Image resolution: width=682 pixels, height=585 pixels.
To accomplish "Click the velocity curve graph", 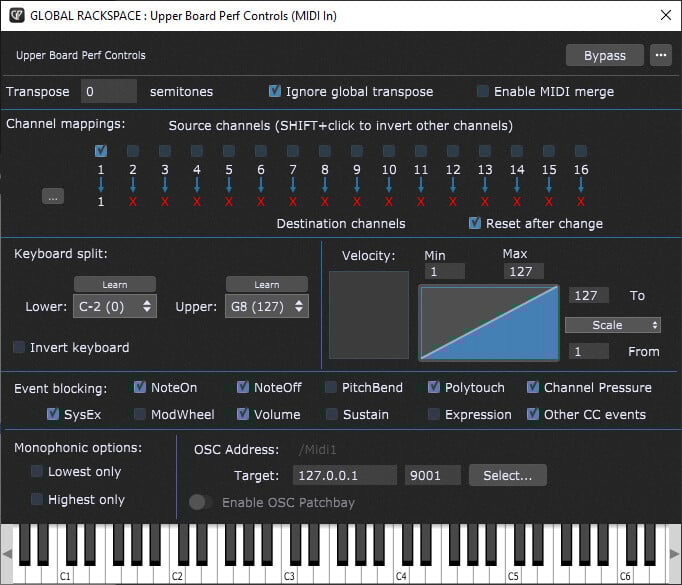I will tap(489, 322).
